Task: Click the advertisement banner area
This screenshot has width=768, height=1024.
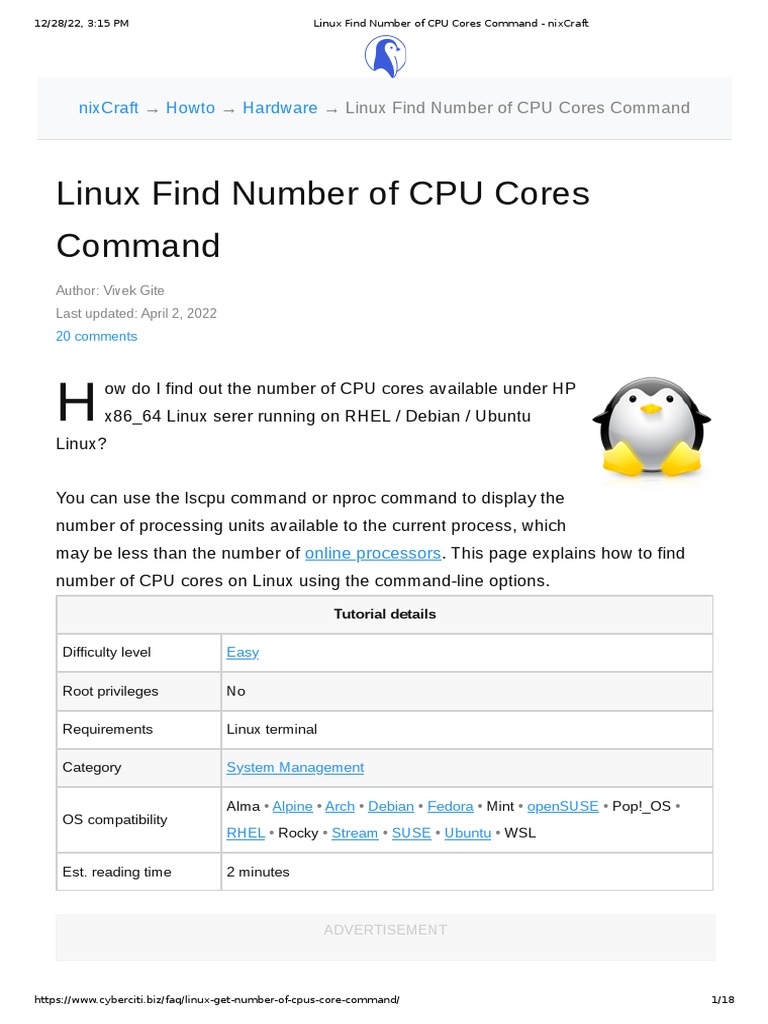Action: point(385,937)
